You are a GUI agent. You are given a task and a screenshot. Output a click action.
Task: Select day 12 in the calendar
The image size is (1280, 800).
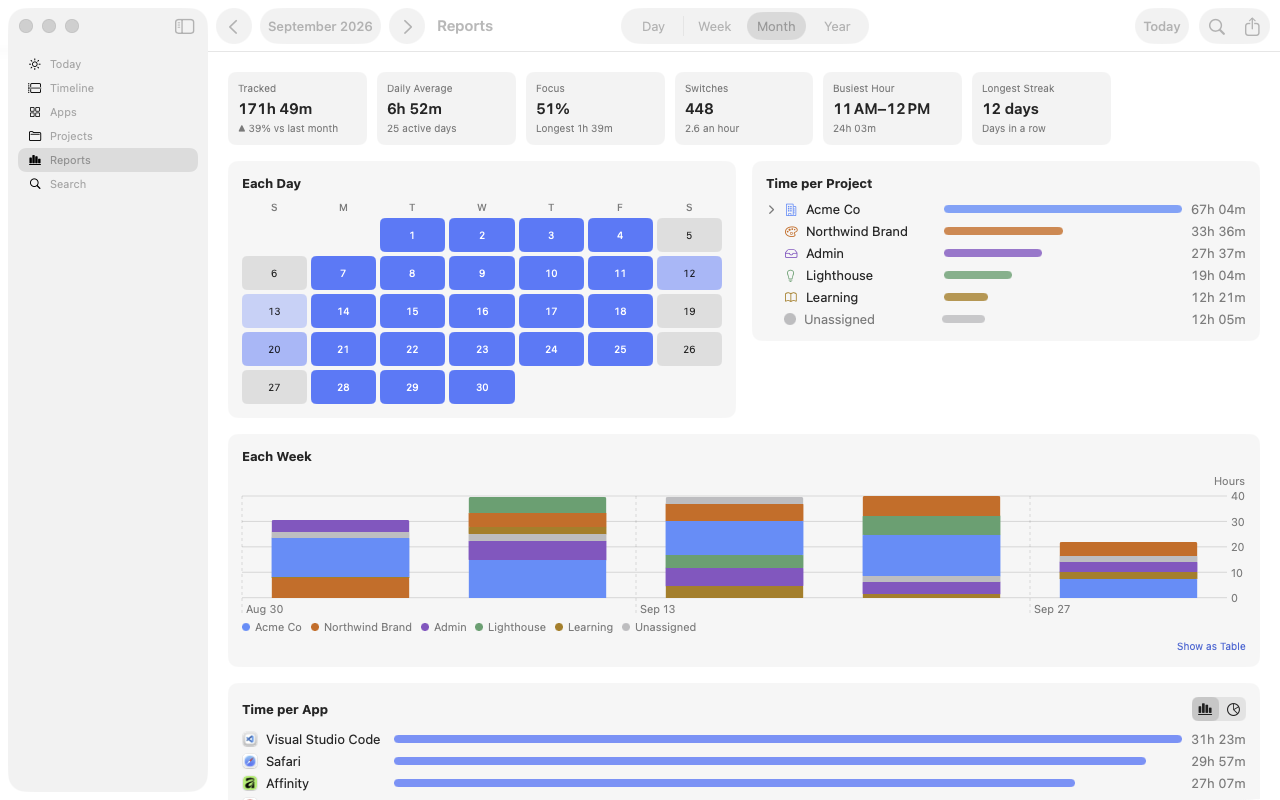(689, 273)
